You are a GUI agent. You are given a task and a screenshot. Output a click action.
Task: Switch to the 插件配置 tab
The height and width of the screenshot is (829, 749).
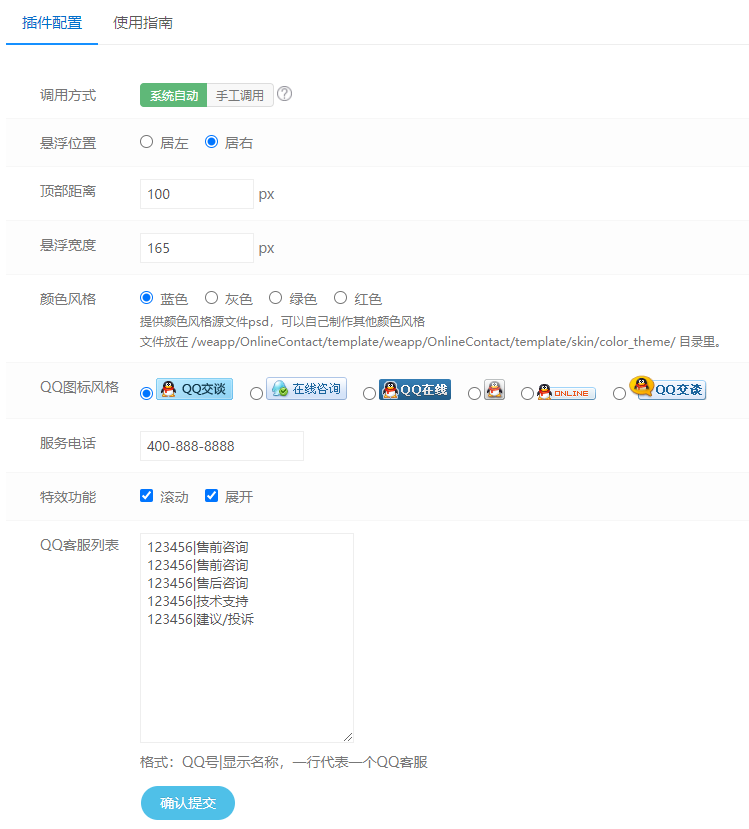pos(52,23)
